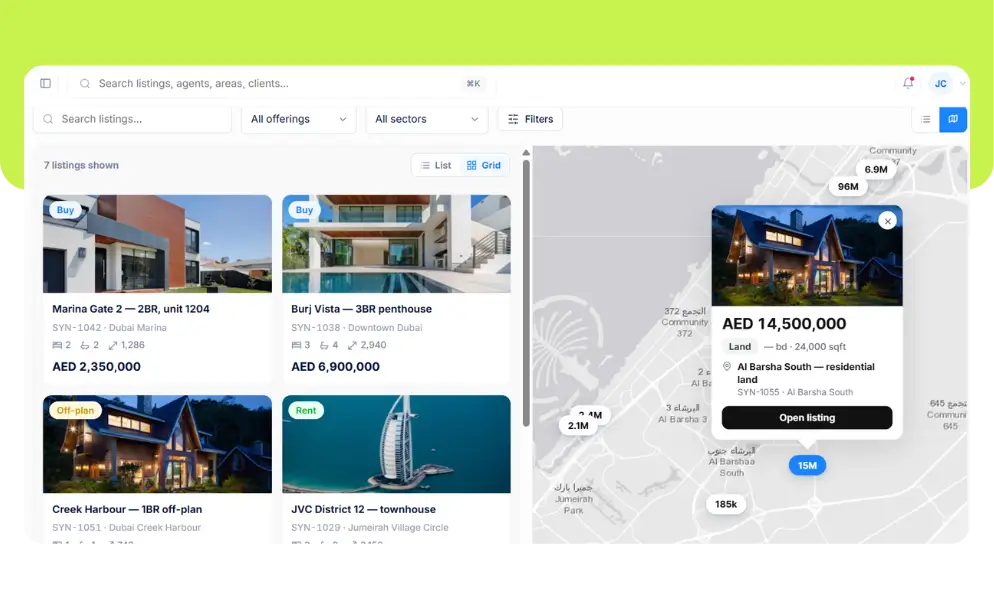Click the magnifier icon in global search
Screen dimensions: 994x609
point(85,84)
